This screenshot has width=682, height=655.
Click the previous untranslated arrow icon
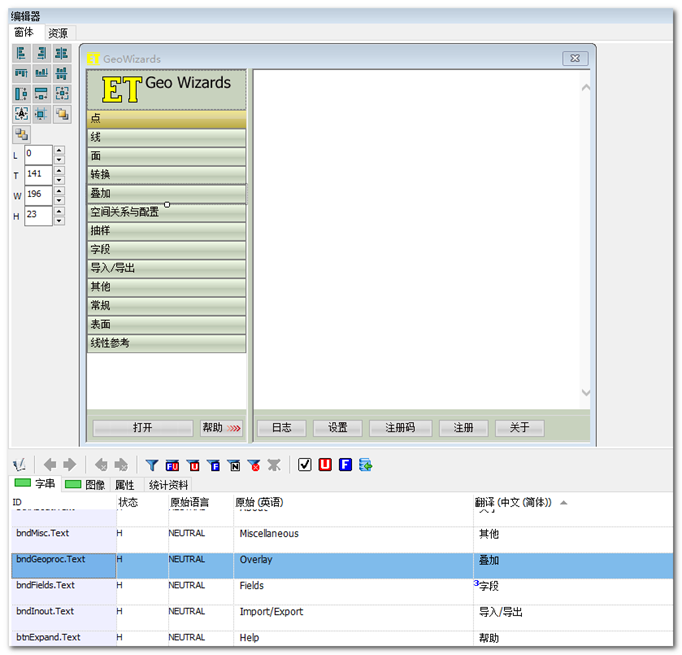pyautogui.click(x=101, y=465)
